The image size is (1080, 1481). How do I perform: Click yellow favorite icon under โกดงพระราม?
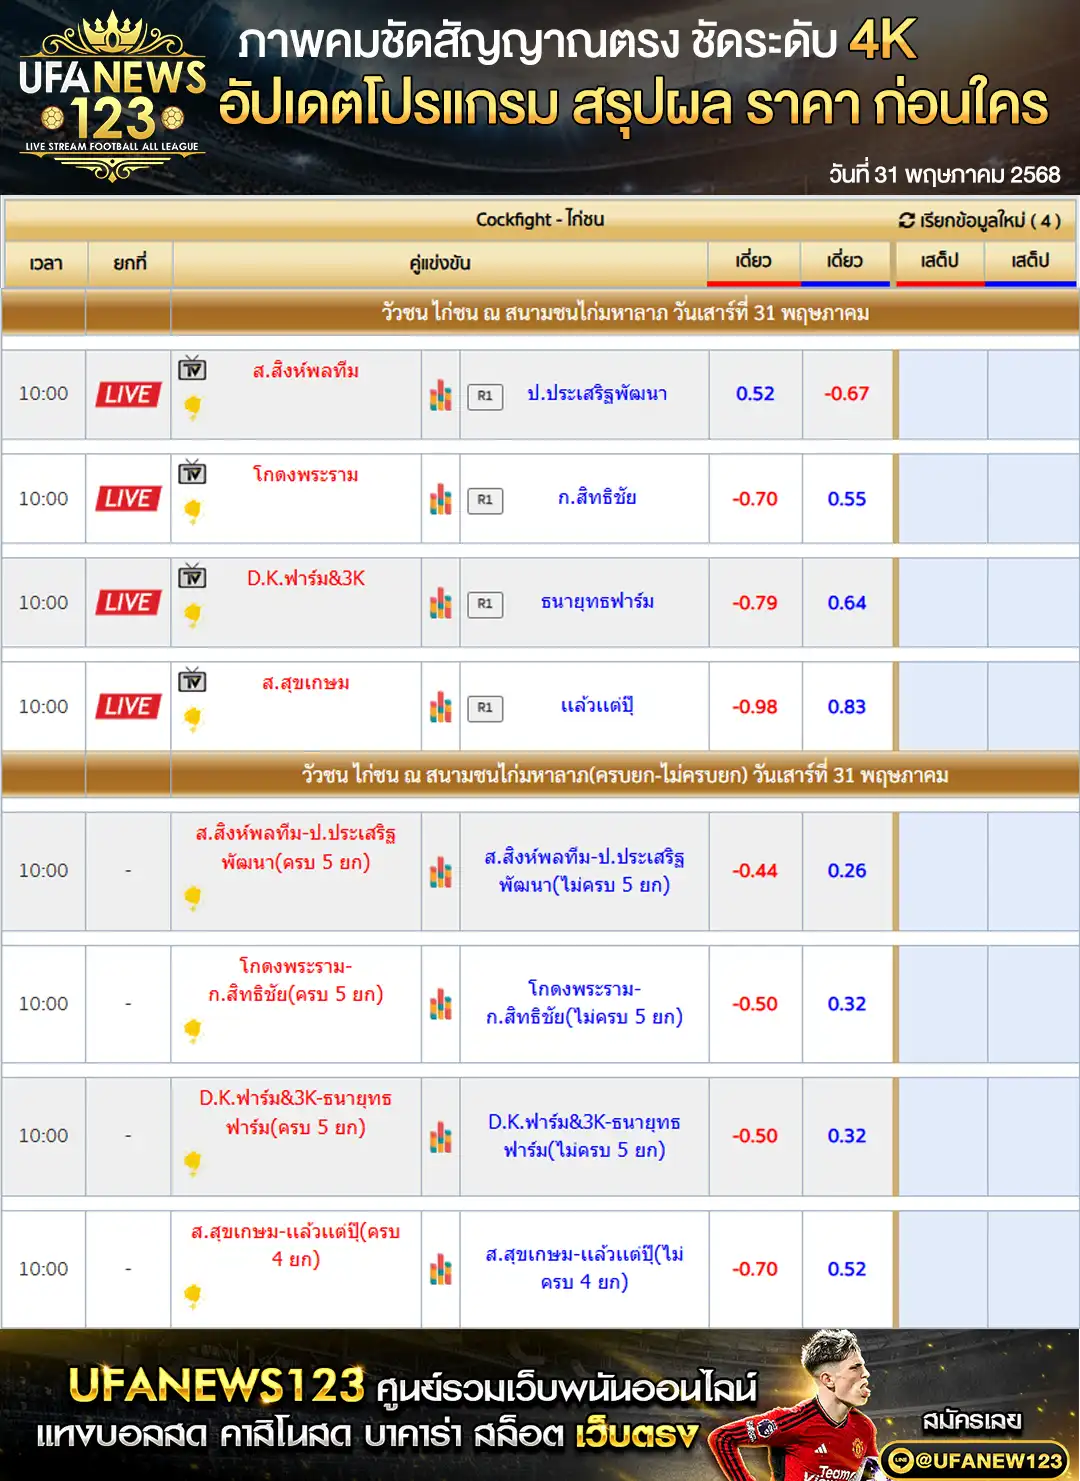[x=192, y=510]
